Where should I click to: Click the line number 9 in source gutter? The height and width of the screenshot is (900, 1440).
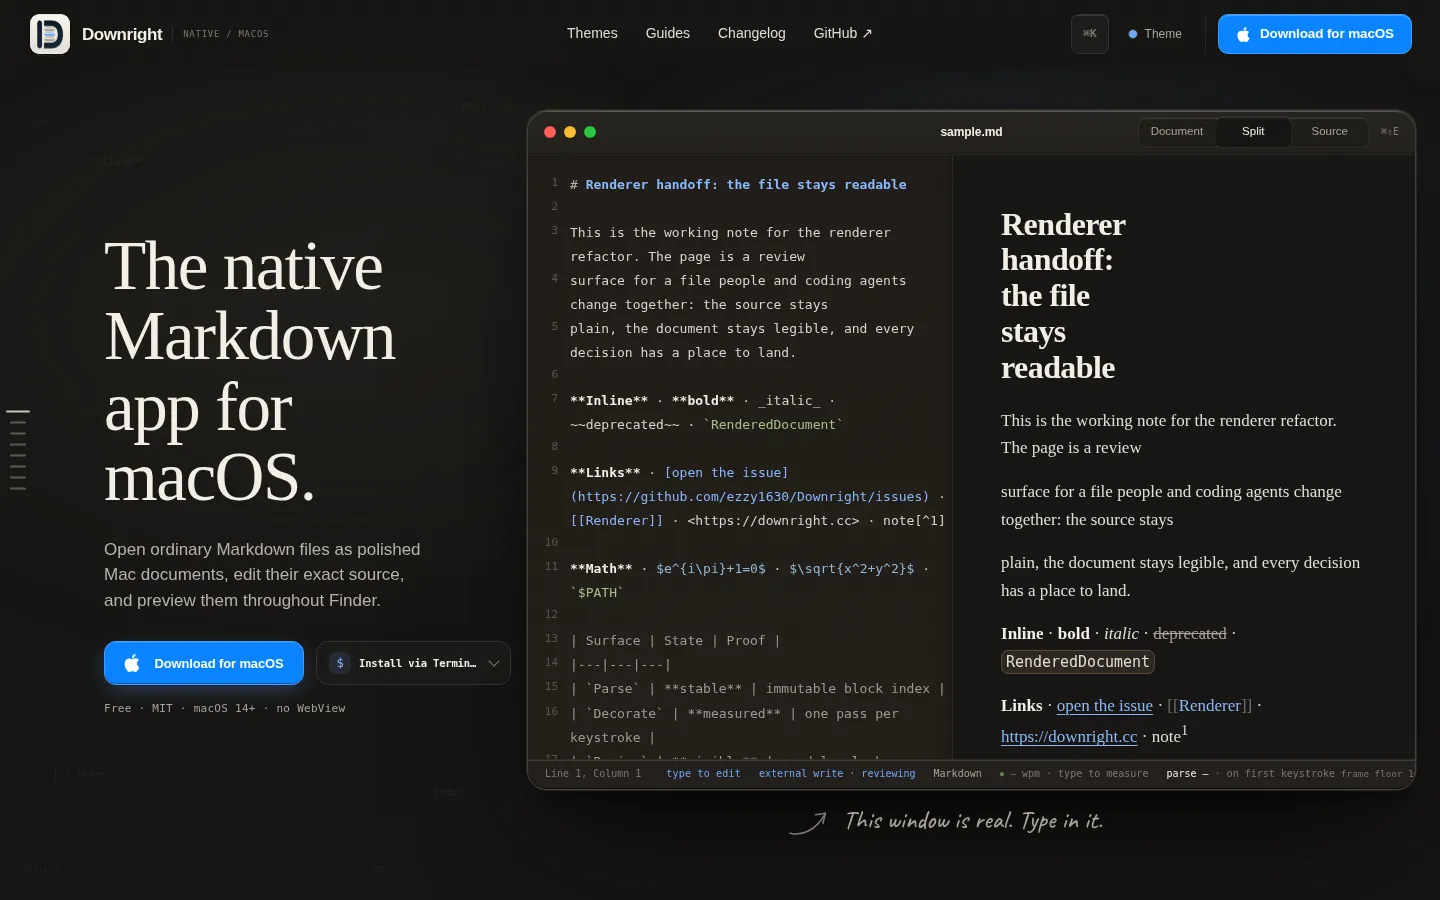554,470
